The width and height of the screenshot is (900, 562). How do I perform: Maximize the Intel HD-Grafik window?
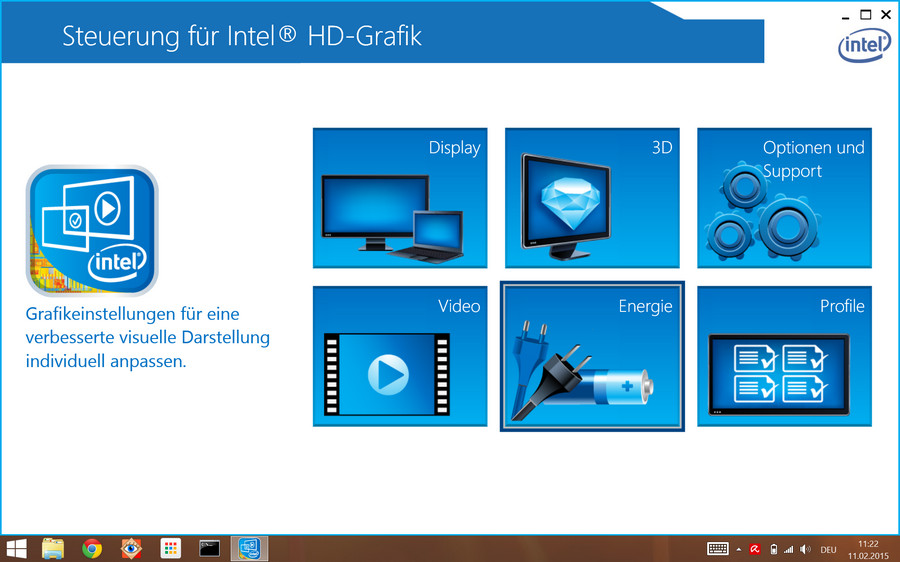point(866,15)
